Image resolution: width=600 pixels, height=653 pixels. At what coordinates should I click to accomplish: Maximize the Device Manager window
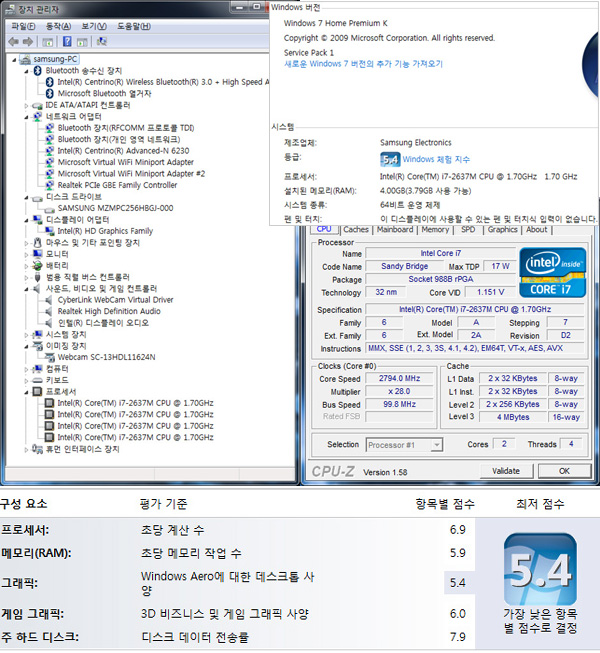click(256, 7)
